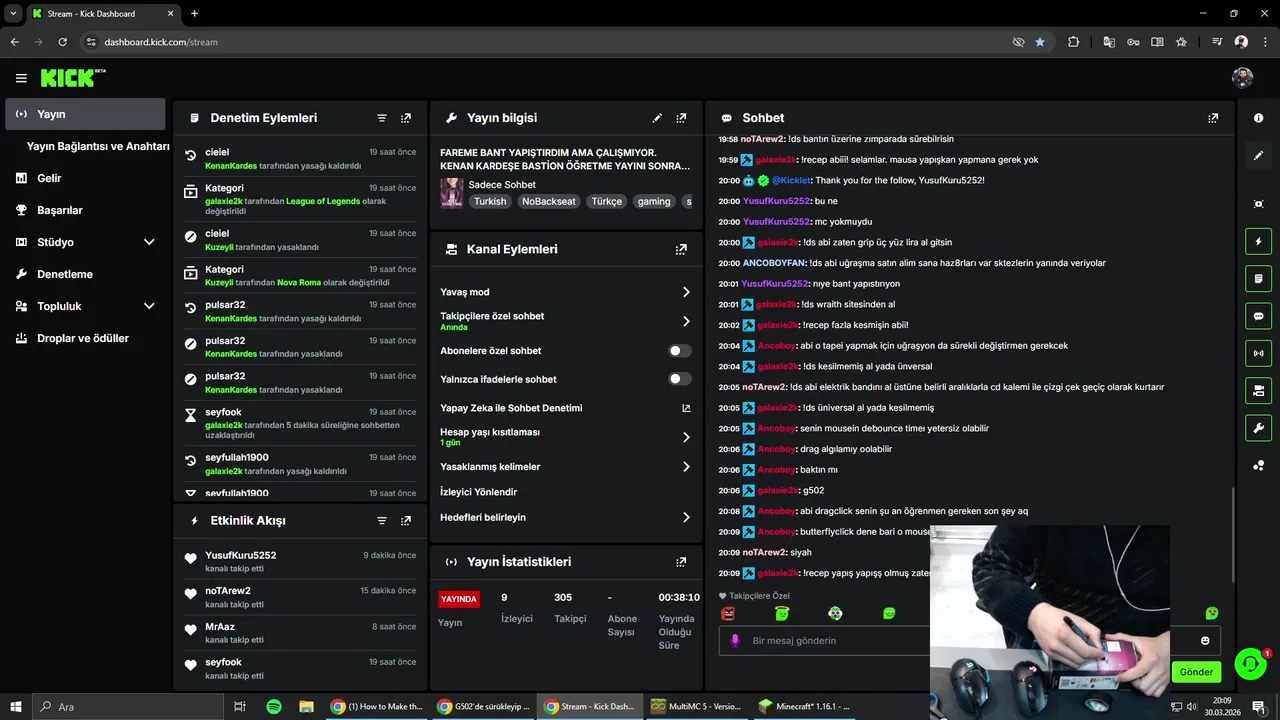This screenshot has height=720, width=1280.
Task: Open the profile avatar at top right
Action: (x=1242, y=78)
